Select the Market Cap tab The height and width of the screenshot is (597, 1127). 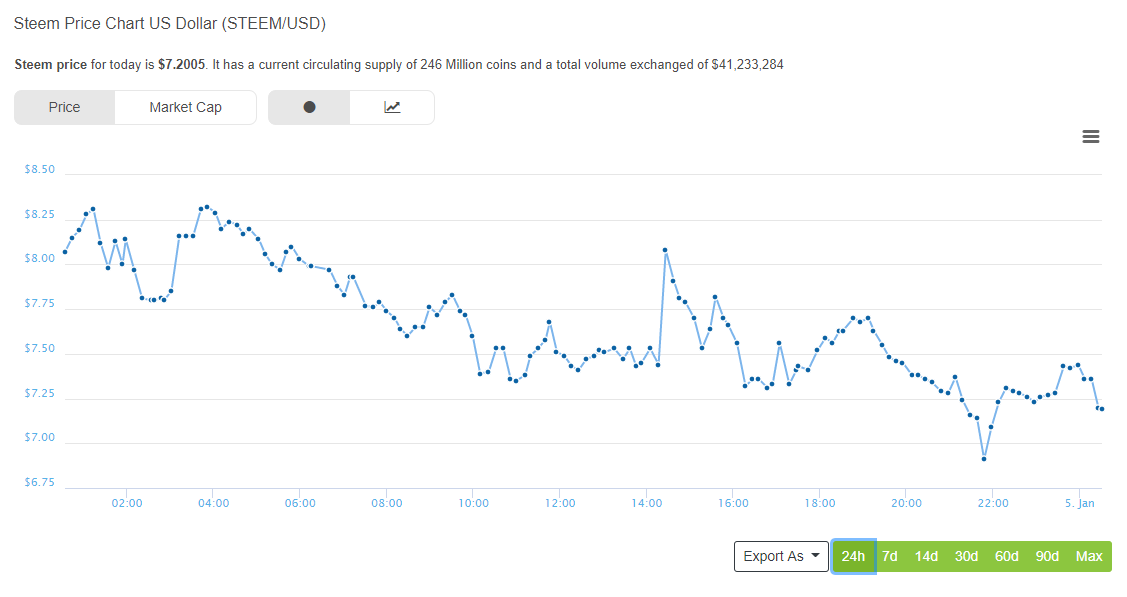coord(185,107)
